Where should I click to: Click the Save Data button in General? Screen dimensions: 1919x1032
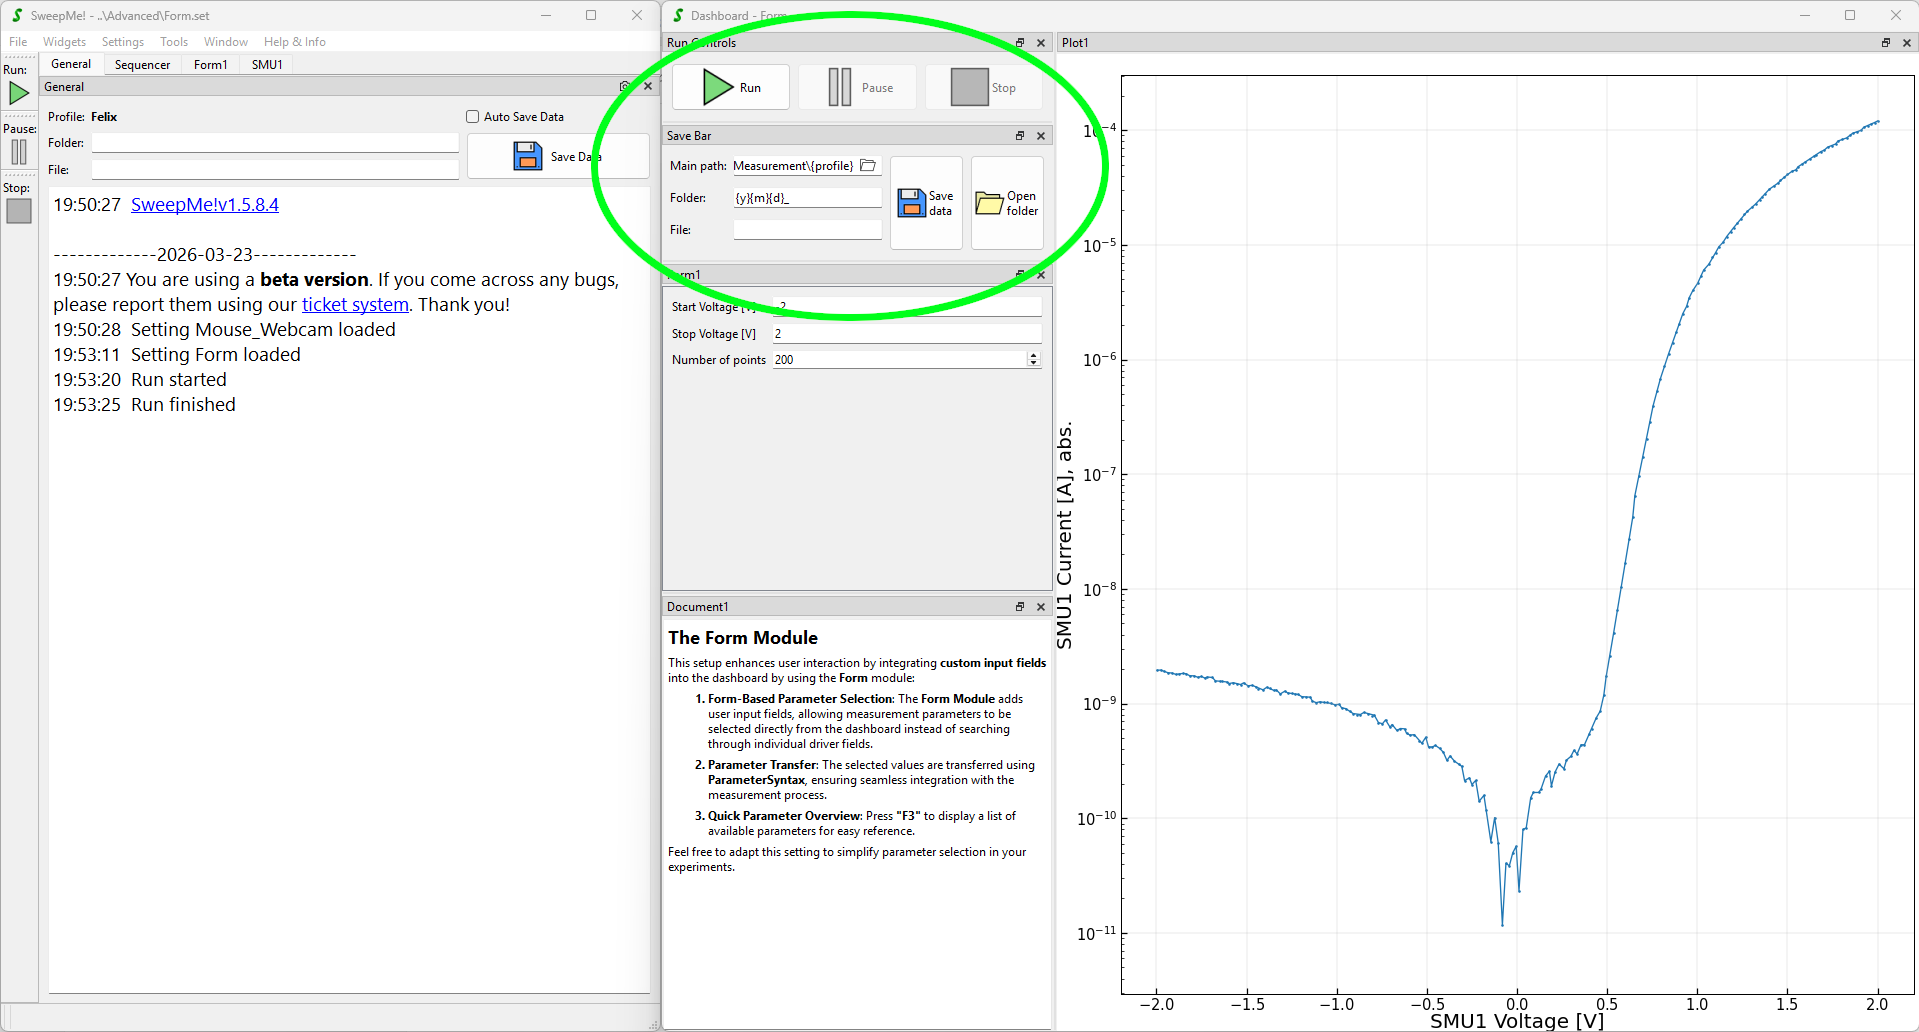pyautogui.click(x=557, y=157)
